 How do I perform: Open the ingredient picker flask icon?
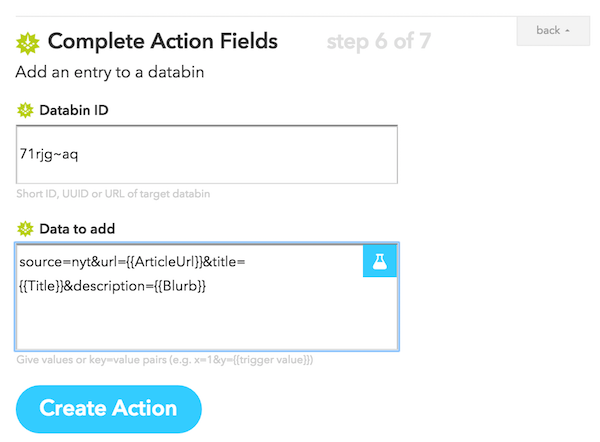380,261
